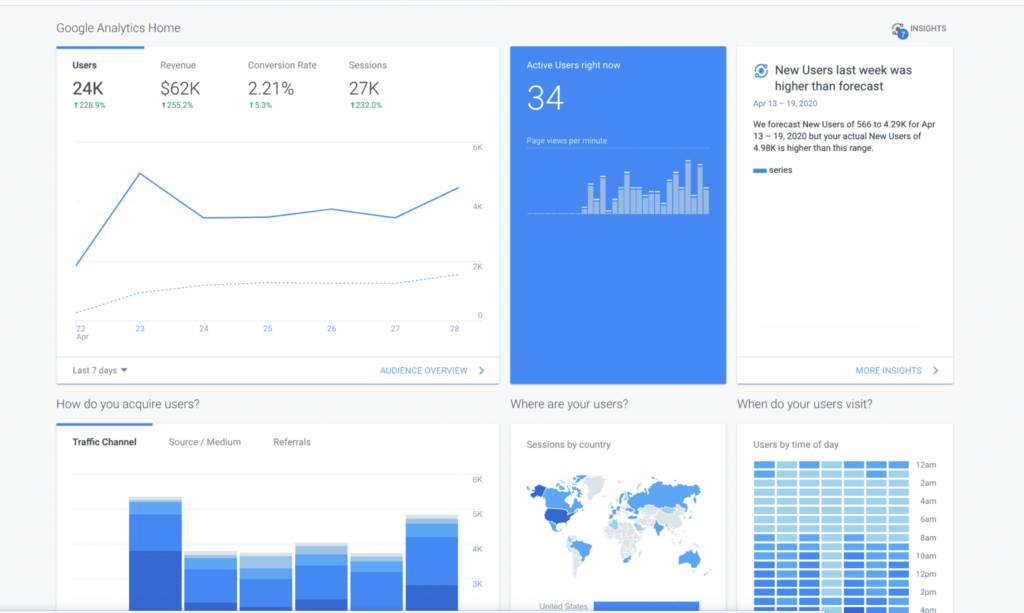Click the insight card's circular analytics icon

click(x=760, y=71)
